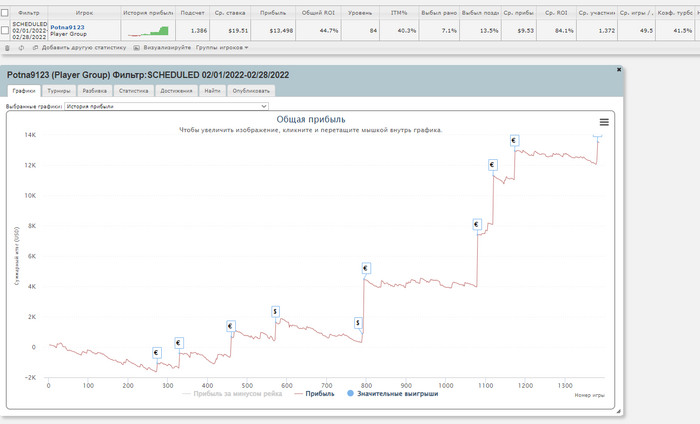Open the Опубликовать tab

[x=251, y=91]
